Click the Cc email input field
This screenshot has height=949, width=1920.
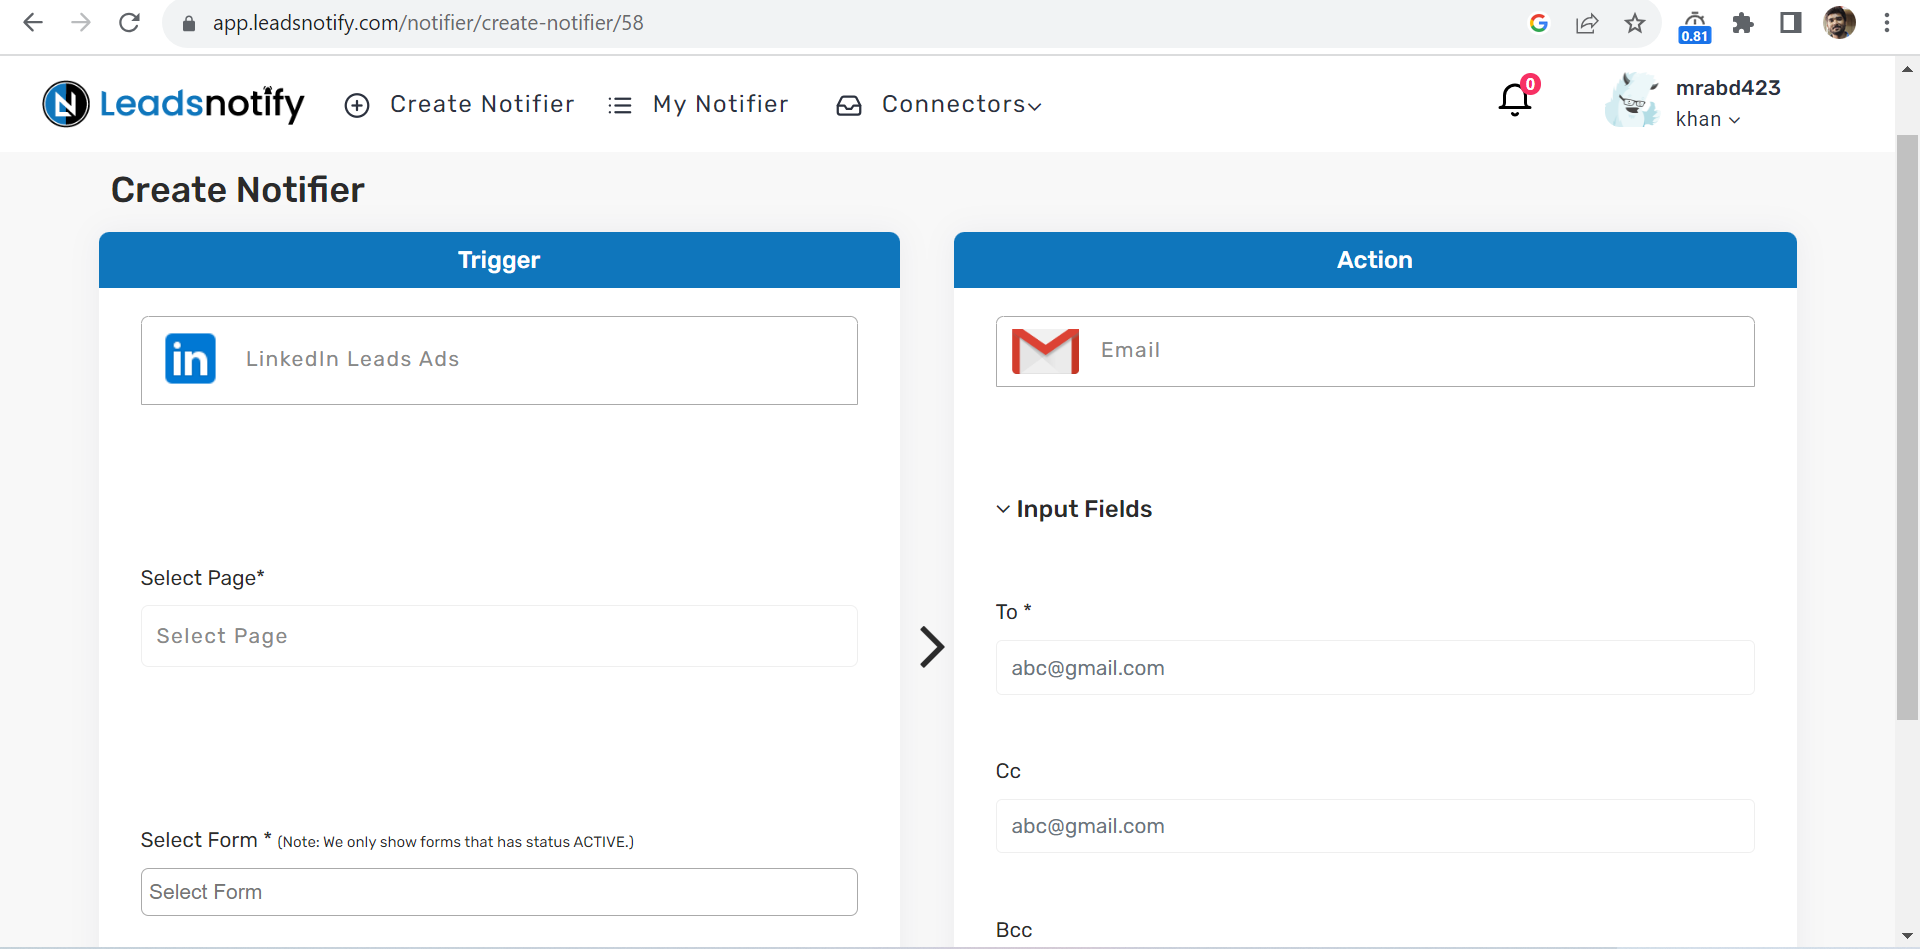coord(1375,826)
